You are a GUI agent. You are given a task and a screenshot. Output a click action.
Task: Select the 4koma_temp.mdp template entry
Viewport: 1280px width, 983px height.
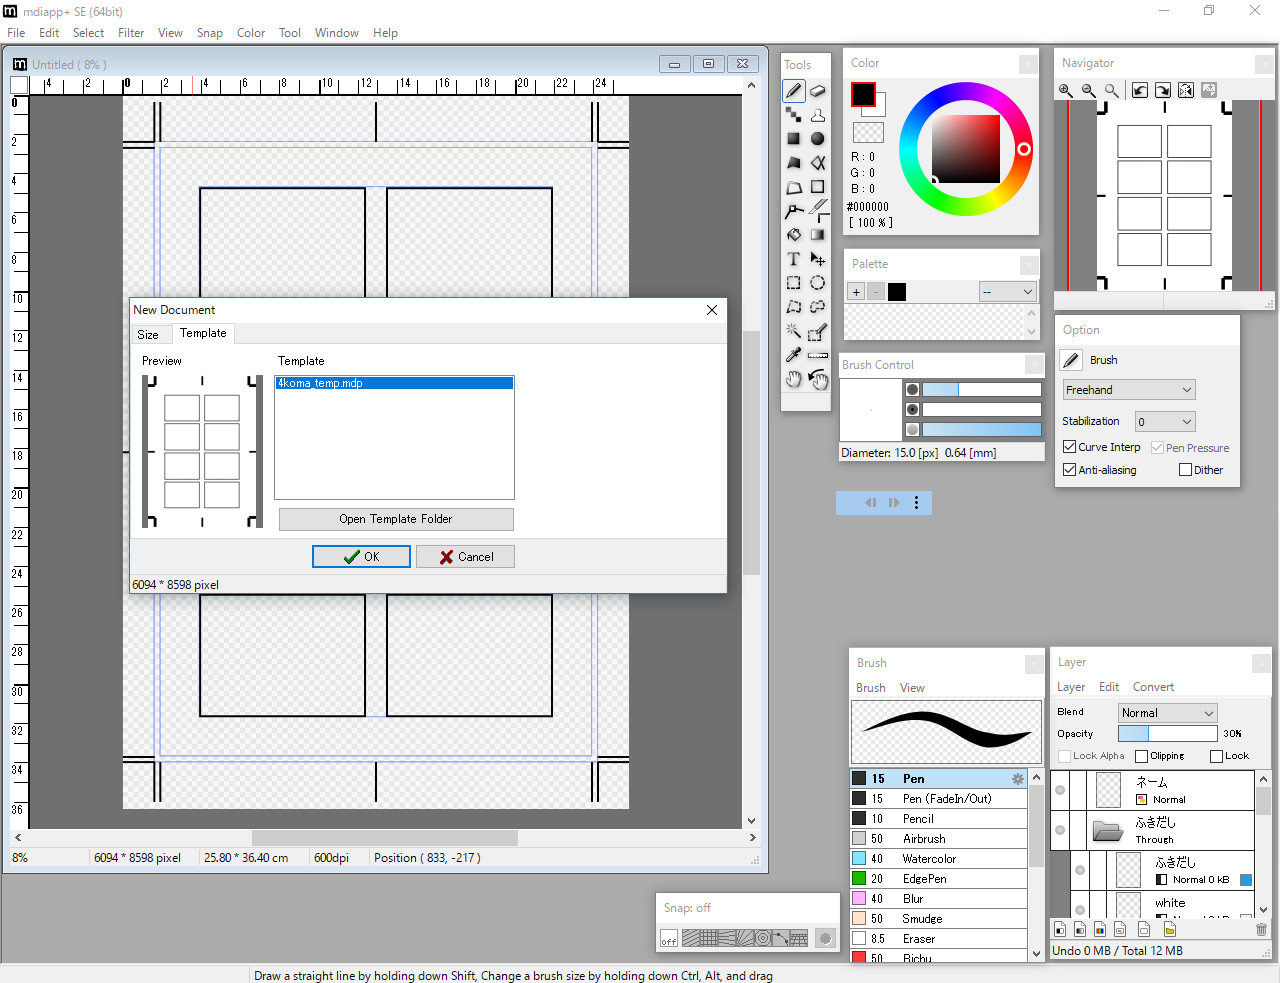394,382
